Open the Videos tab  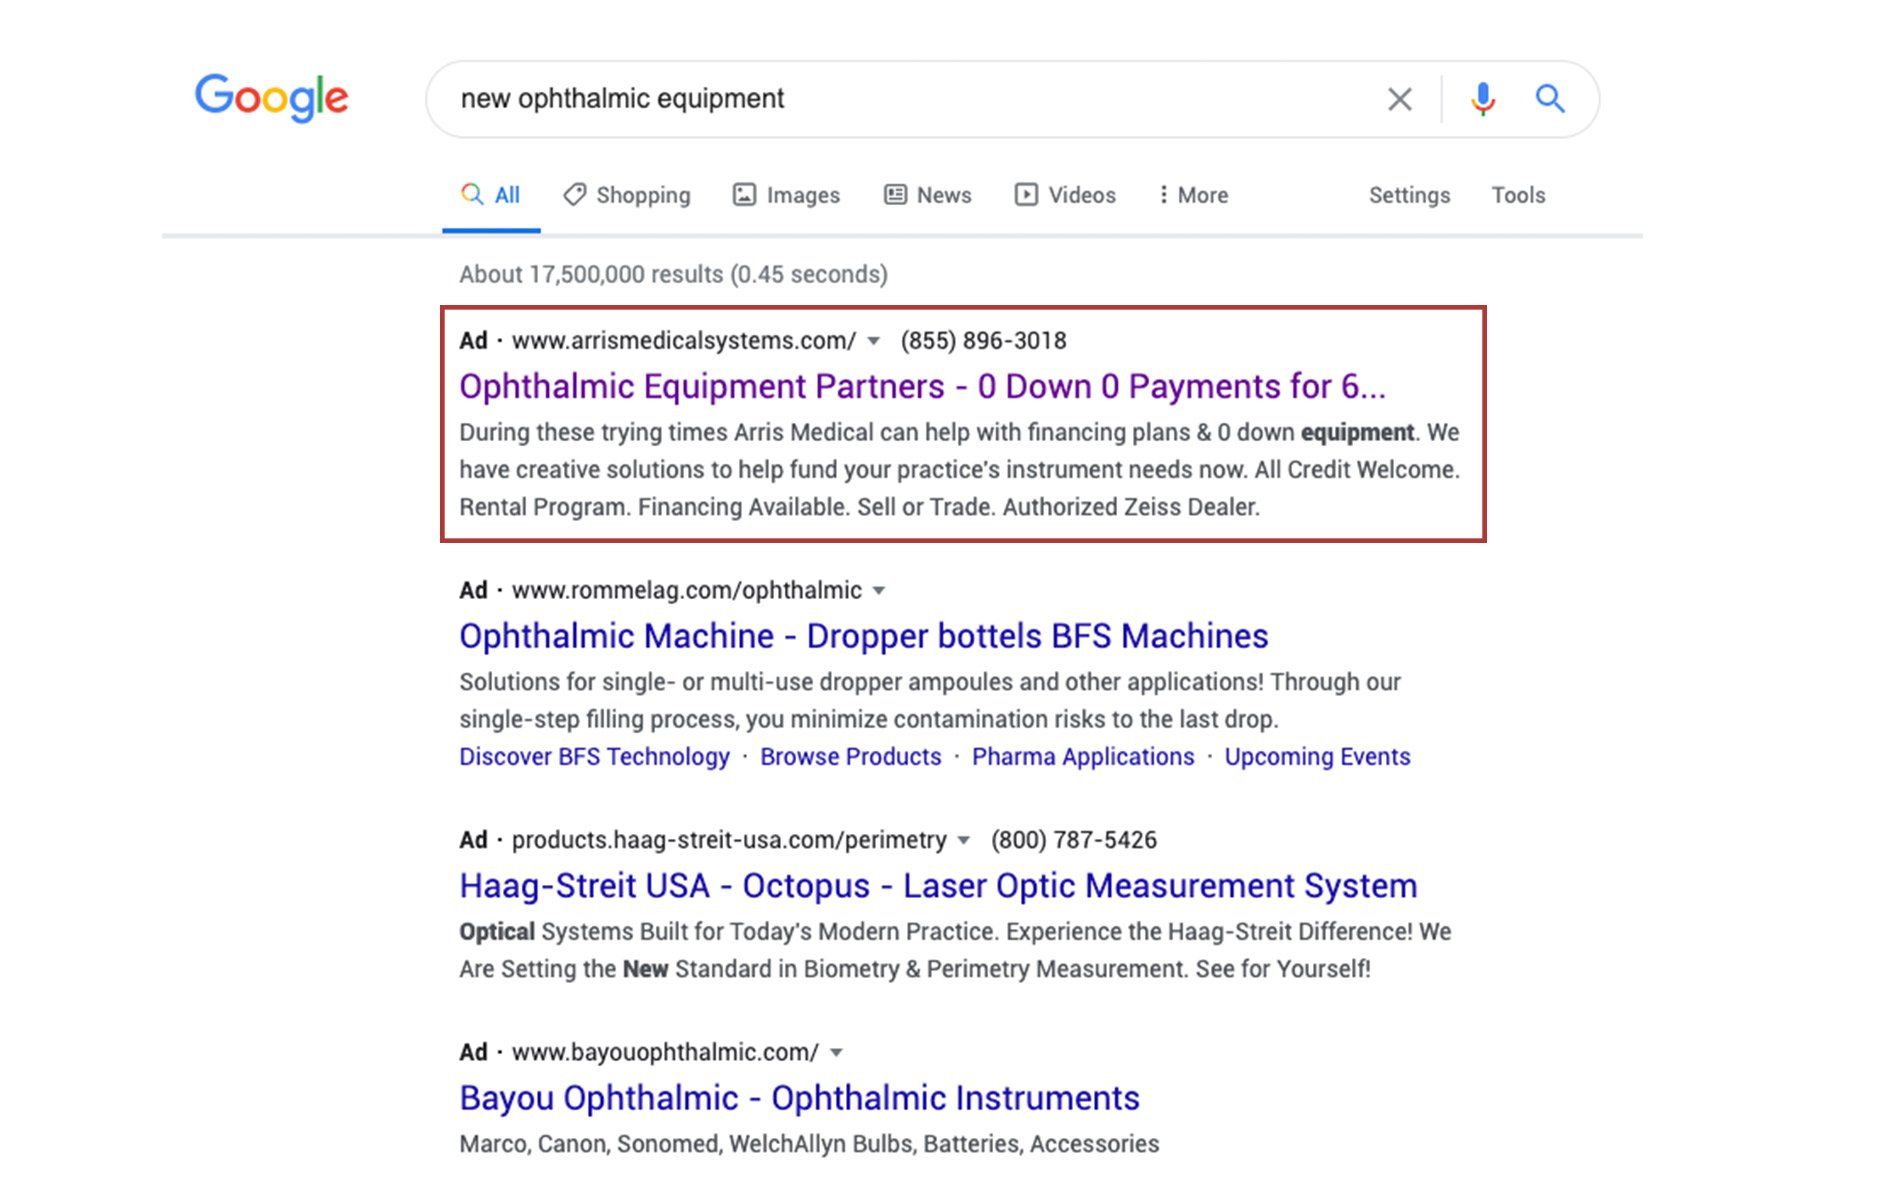click(1065, 195)
